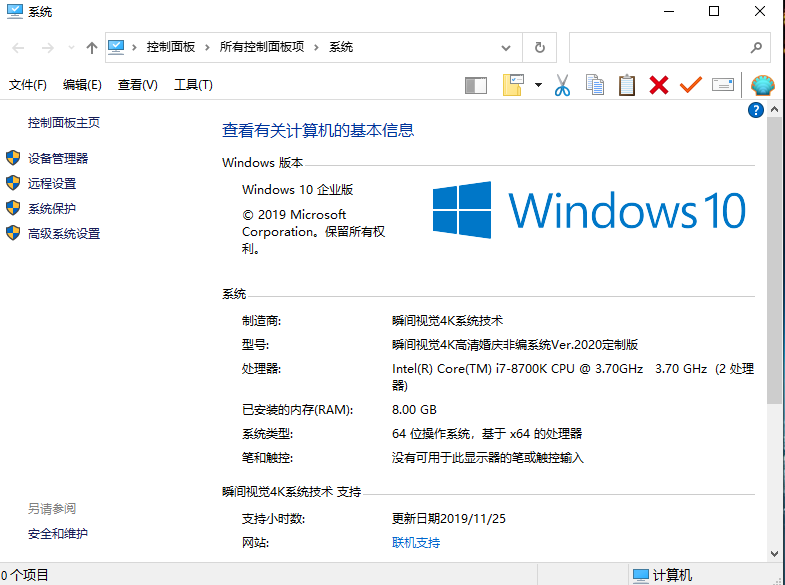Click shield icon beside 高级系统设置
Screen dimensions: 785x585
click(13, 233)
